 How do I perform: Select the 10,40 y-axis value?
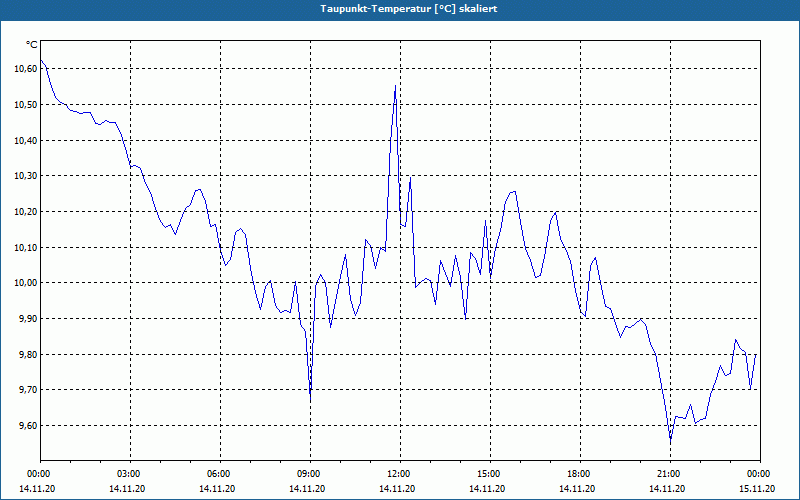click(26, 140)
